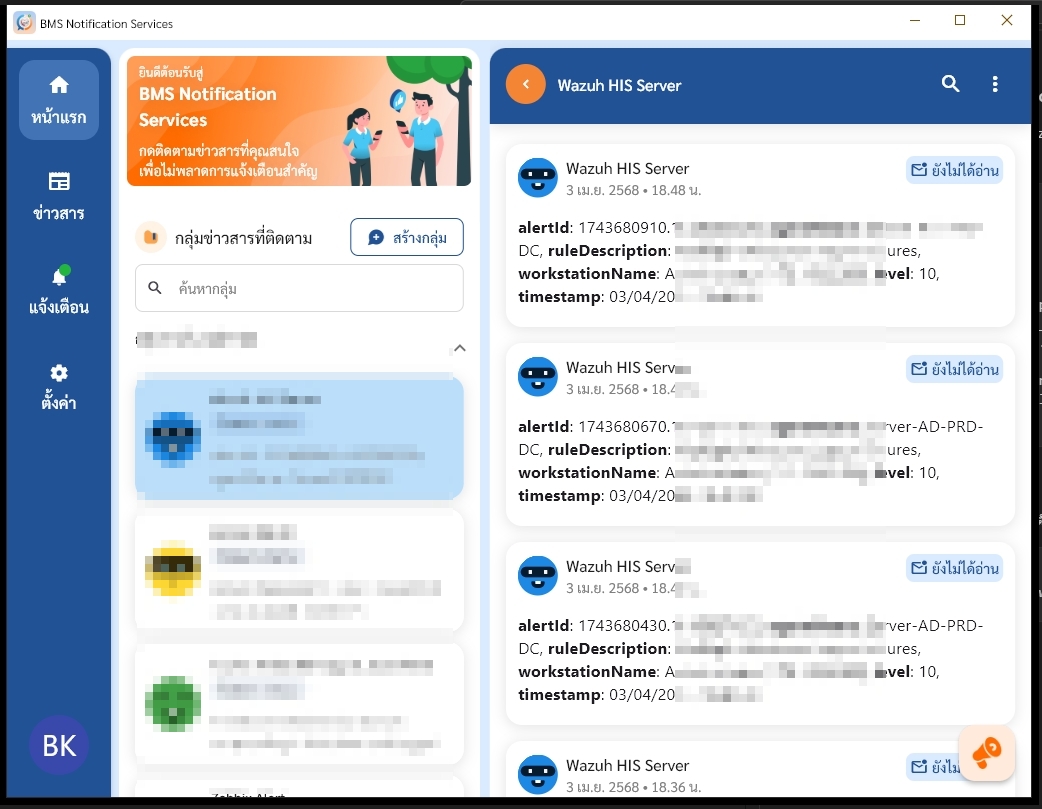Viewport: 1042px width, 809px height.
Task: Click the BK profile avatar in the sidebar
Action: point(59,745)
